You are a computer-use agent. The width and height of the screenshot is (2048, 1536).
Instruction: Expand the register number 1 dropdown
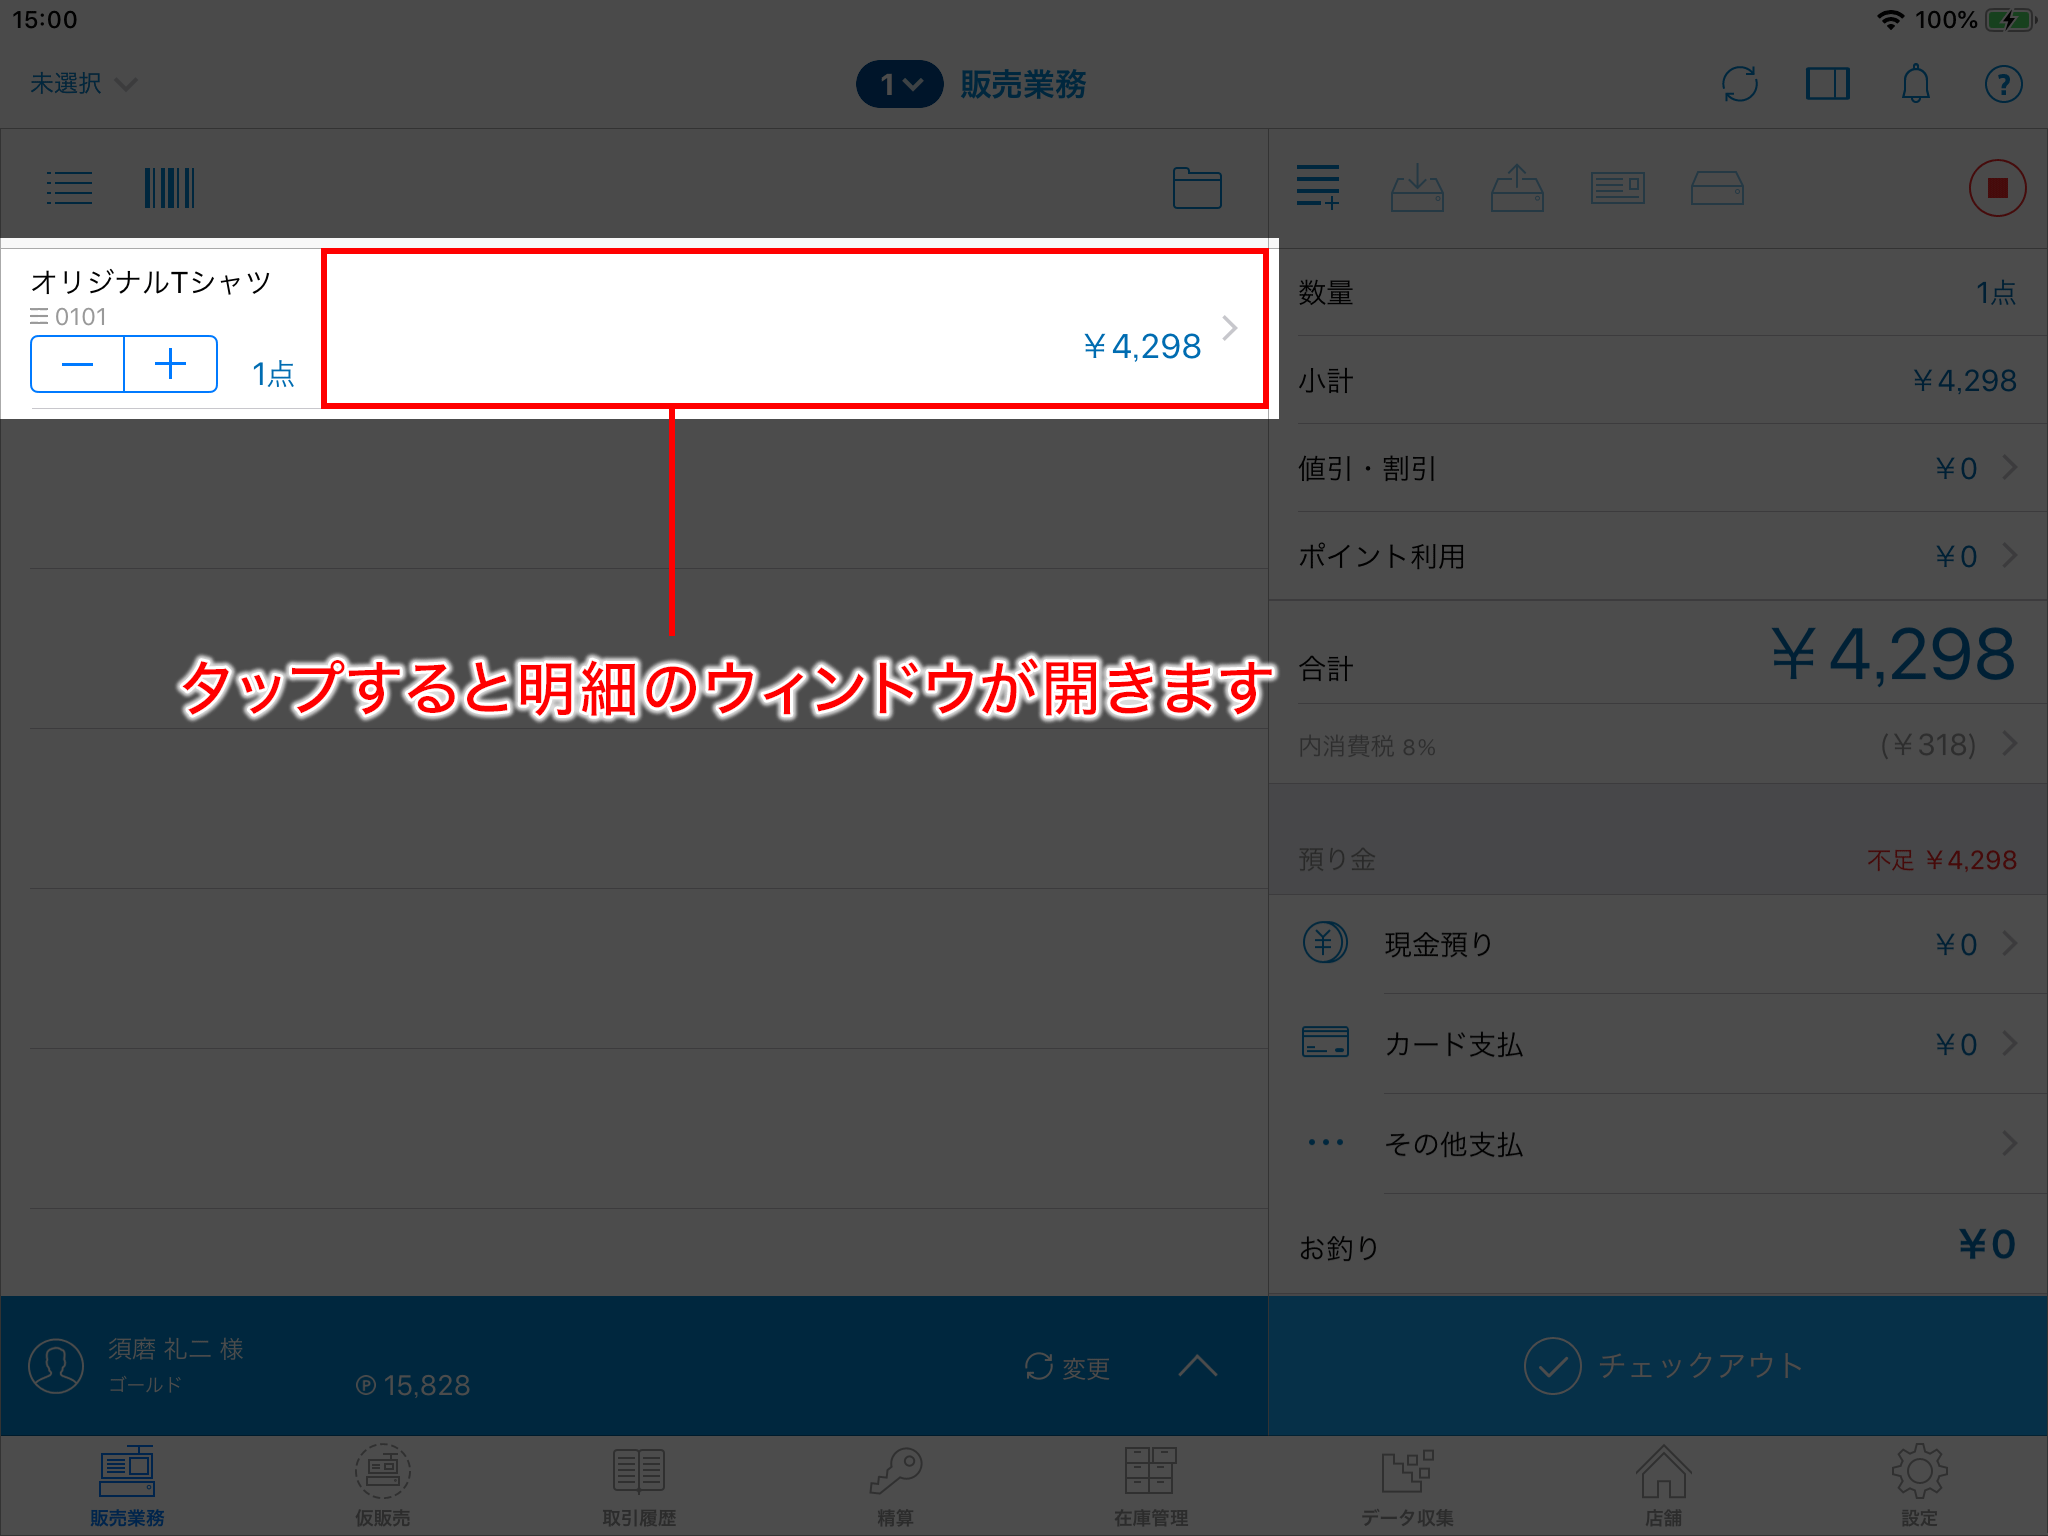[x=899, y=84]
